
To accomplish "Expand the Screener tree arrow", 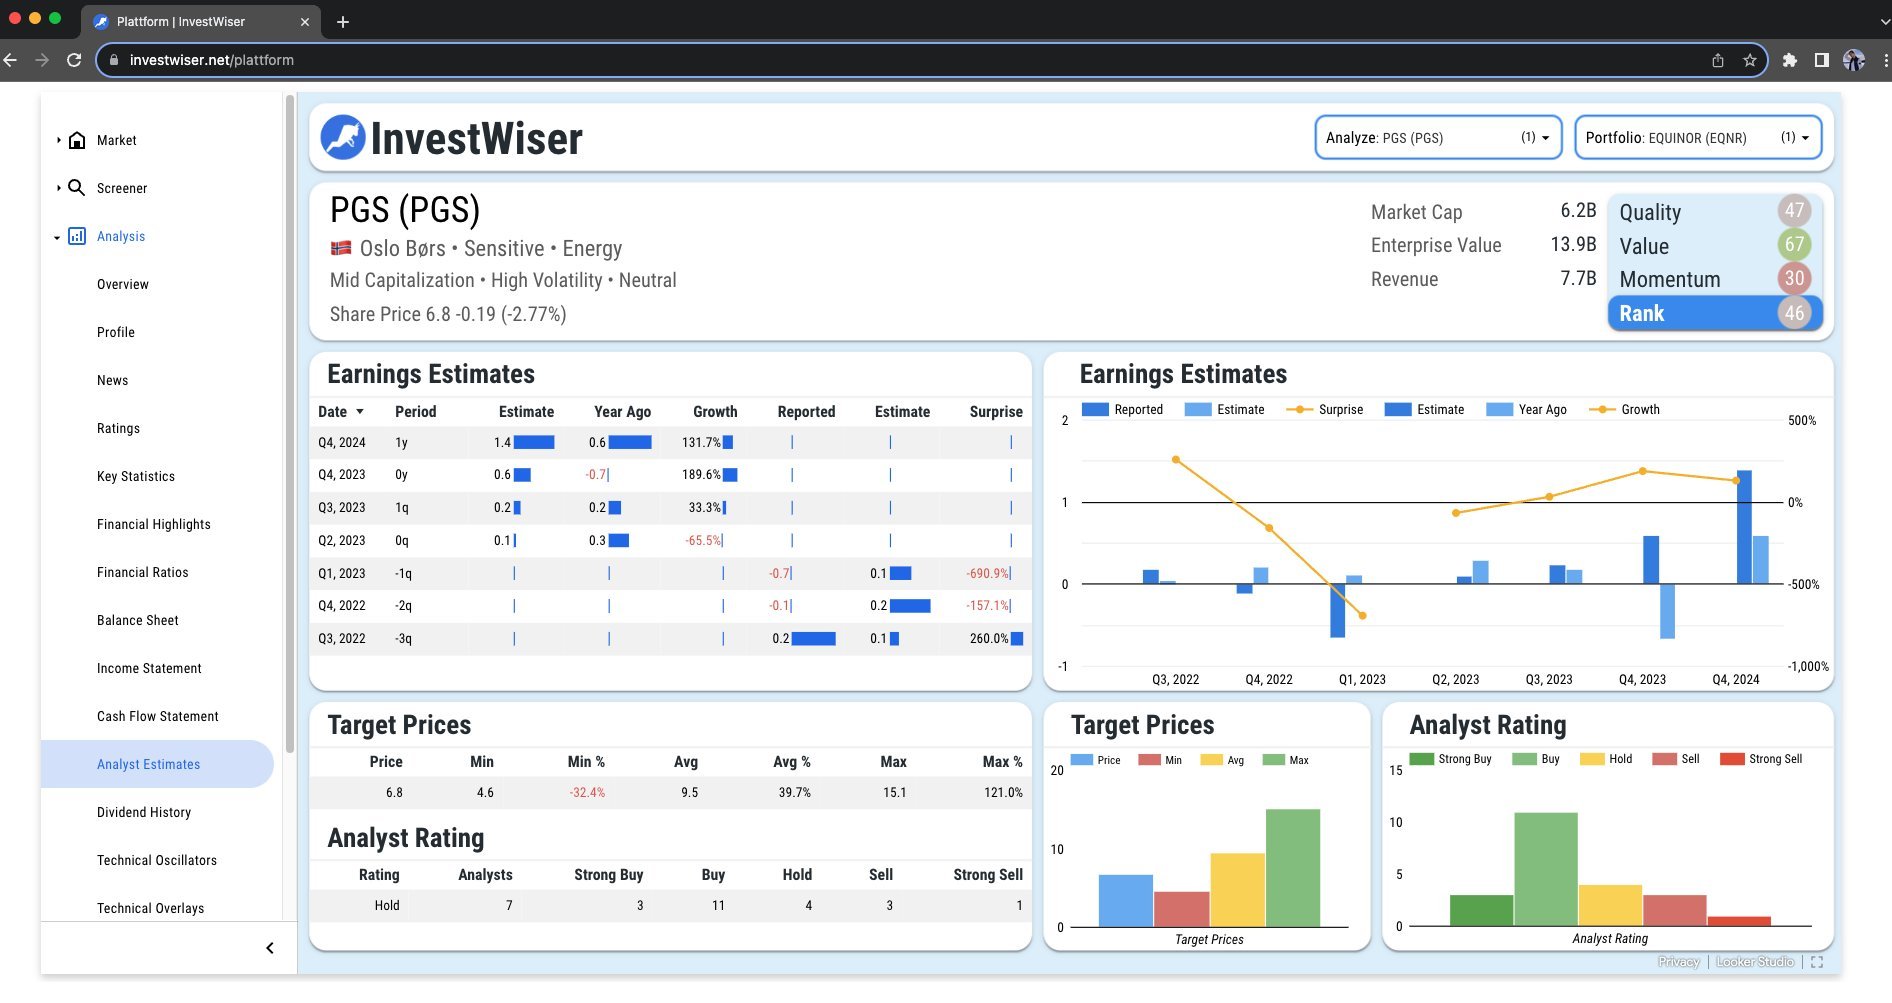I will pos(58,187).
